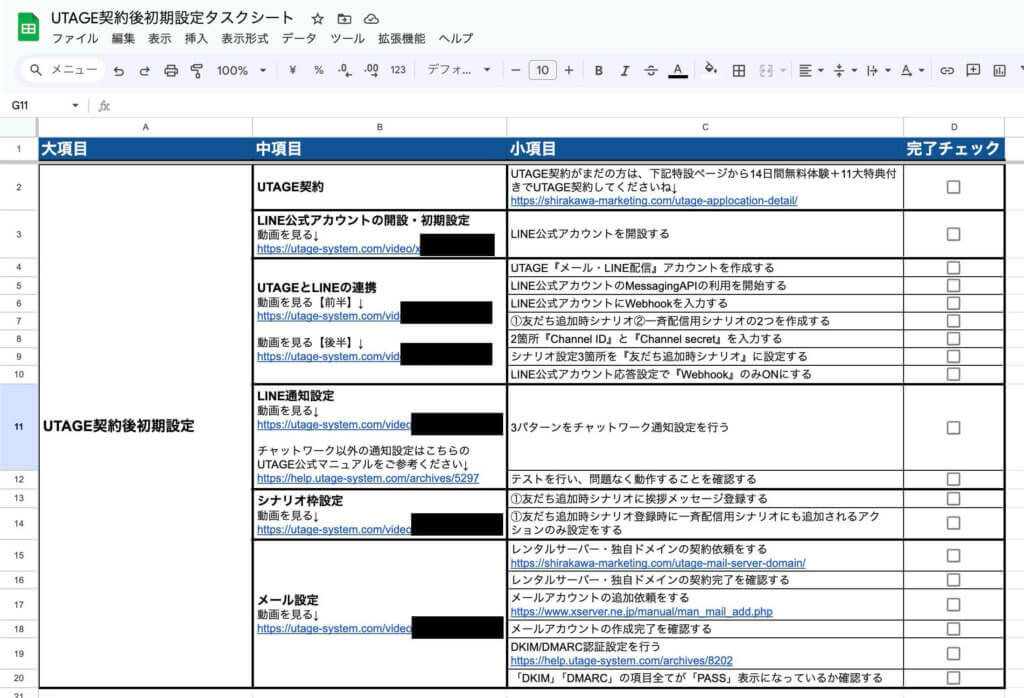
Task: Open the help archives/8202 link
Action: [x=622, y=661]
